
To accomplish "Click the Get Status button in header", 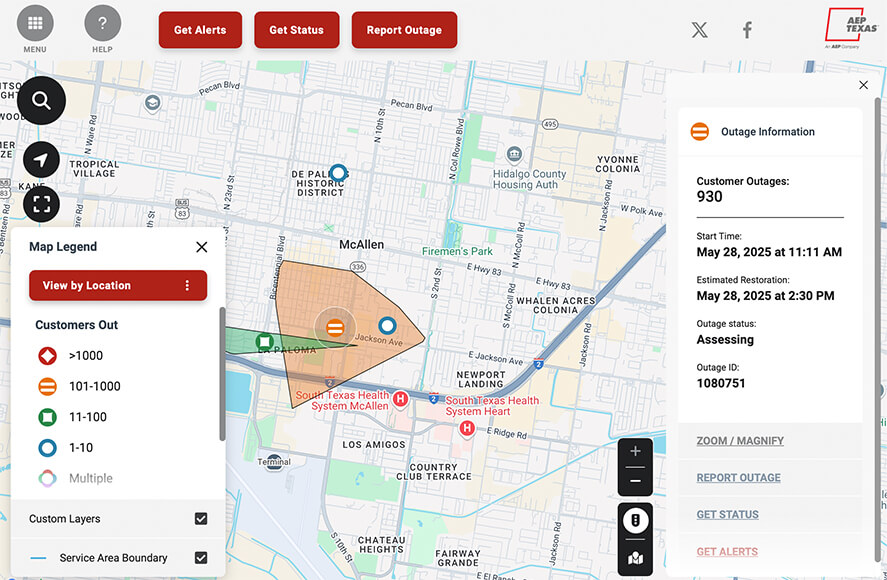I will (x=296, y=30).
